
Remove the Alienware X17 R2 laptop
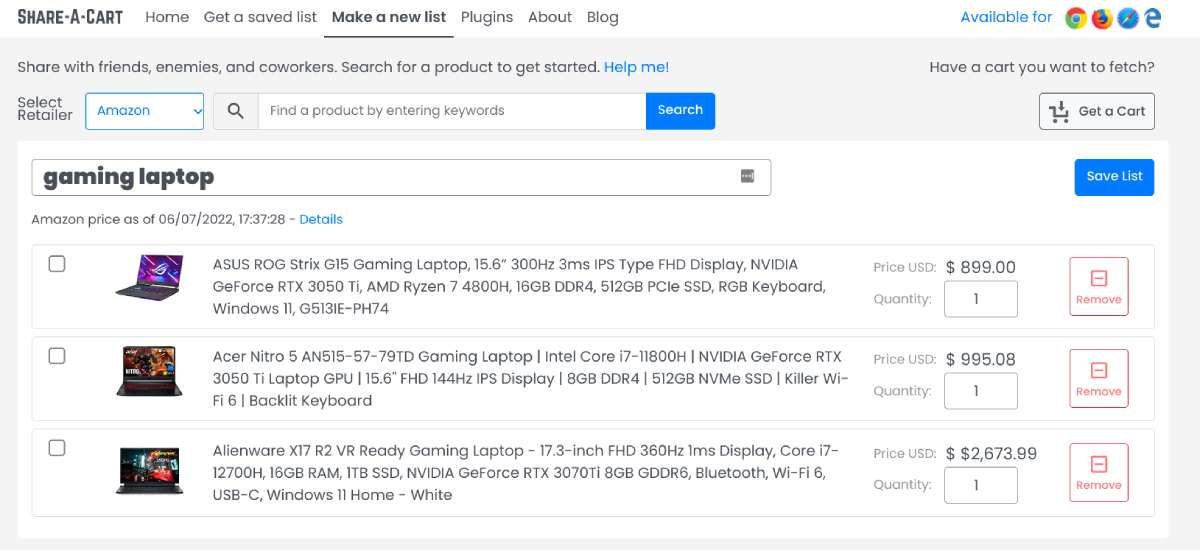(x=1098, y=472)
